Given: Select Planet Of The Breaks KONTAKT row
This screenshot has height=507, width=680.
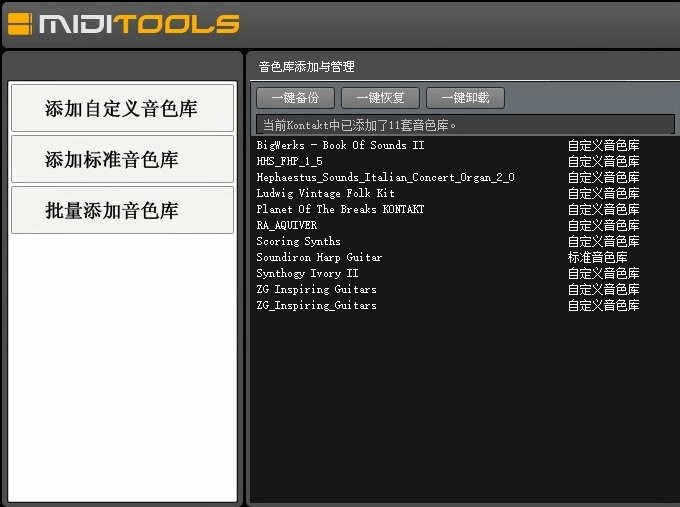Looking at the screenshot, I should [464, 209].
